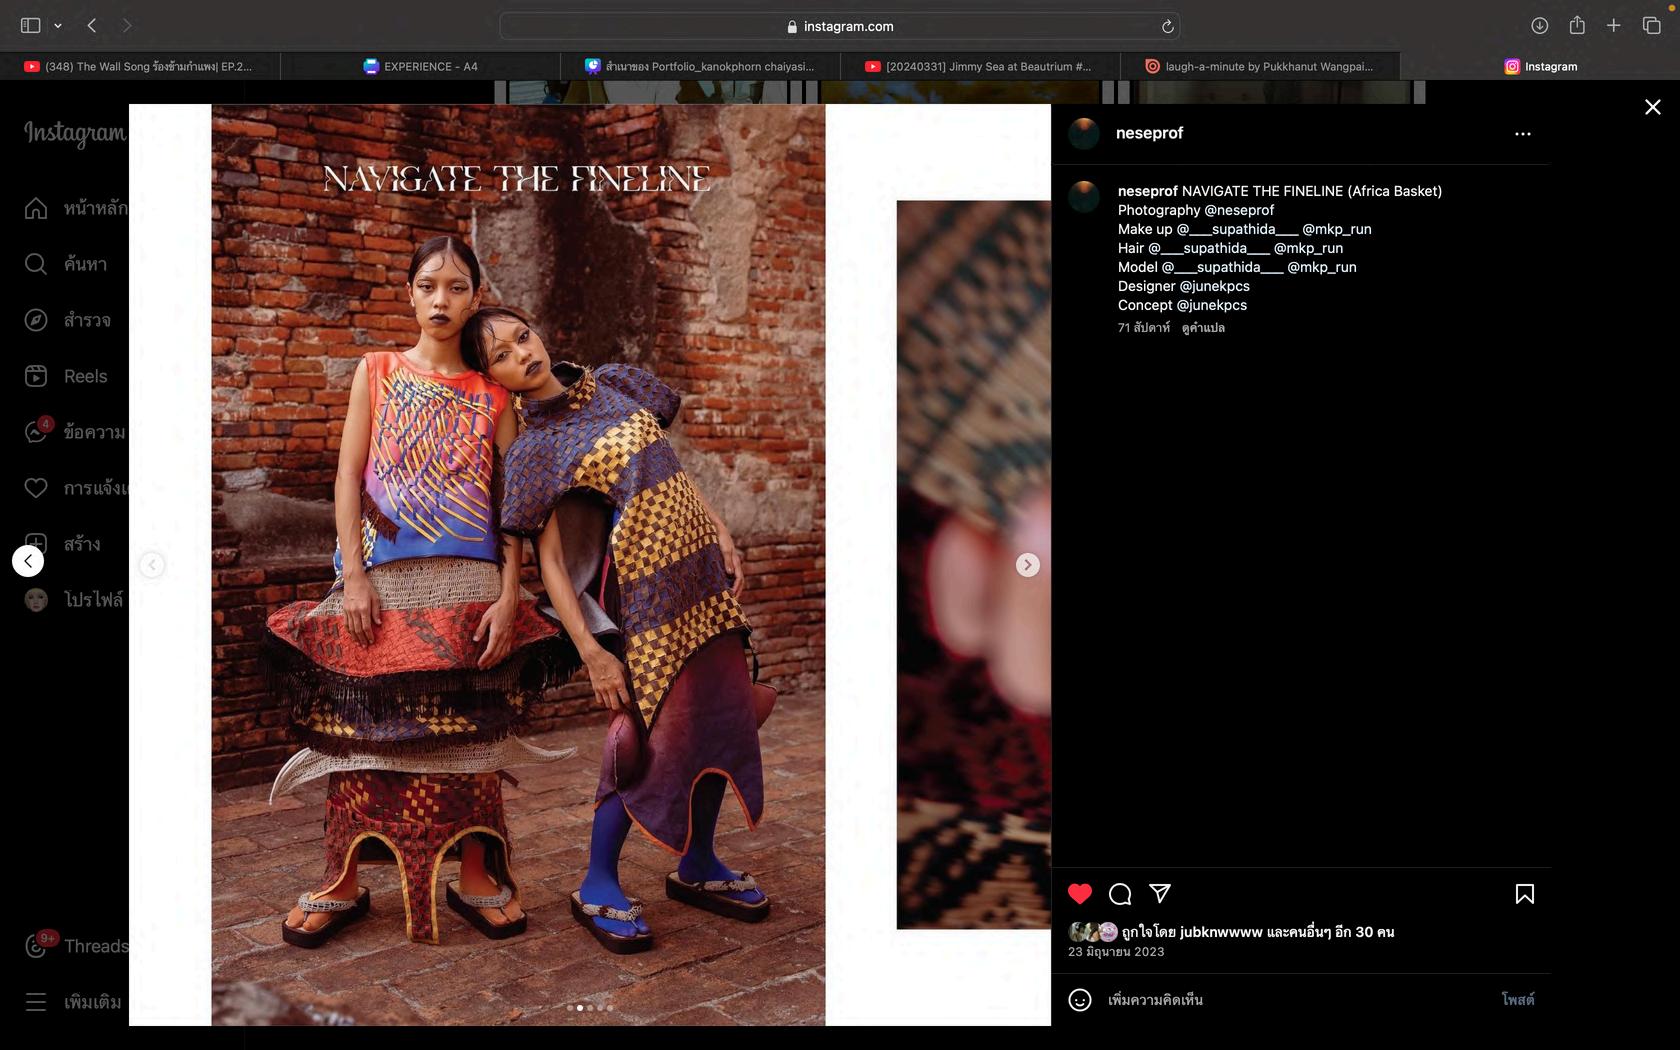Click See translation (ดูคำแปล) link
This screenshot has height=1050, width=1680.
click(1203, 328)
